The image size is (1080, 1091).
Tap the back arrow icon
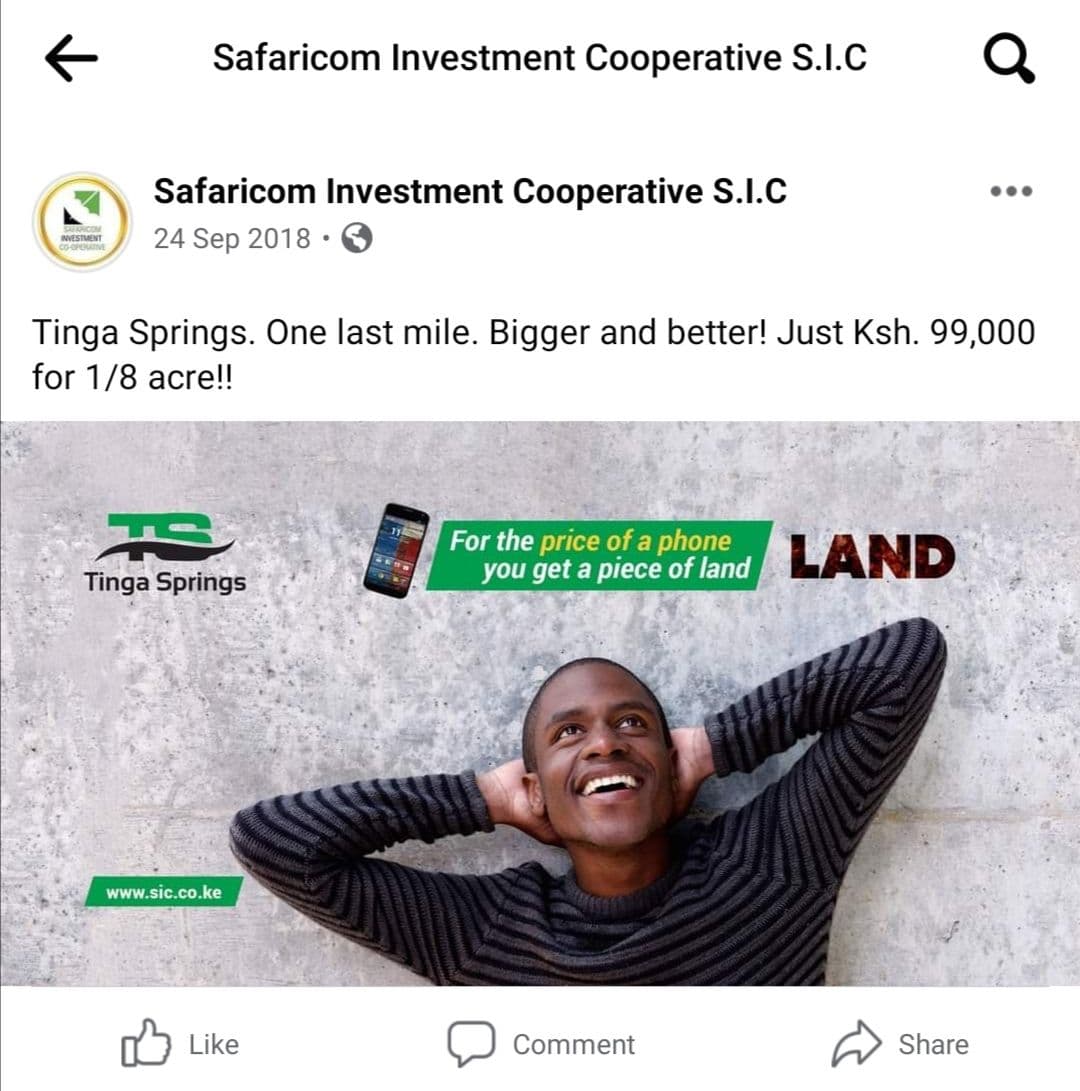71,58
